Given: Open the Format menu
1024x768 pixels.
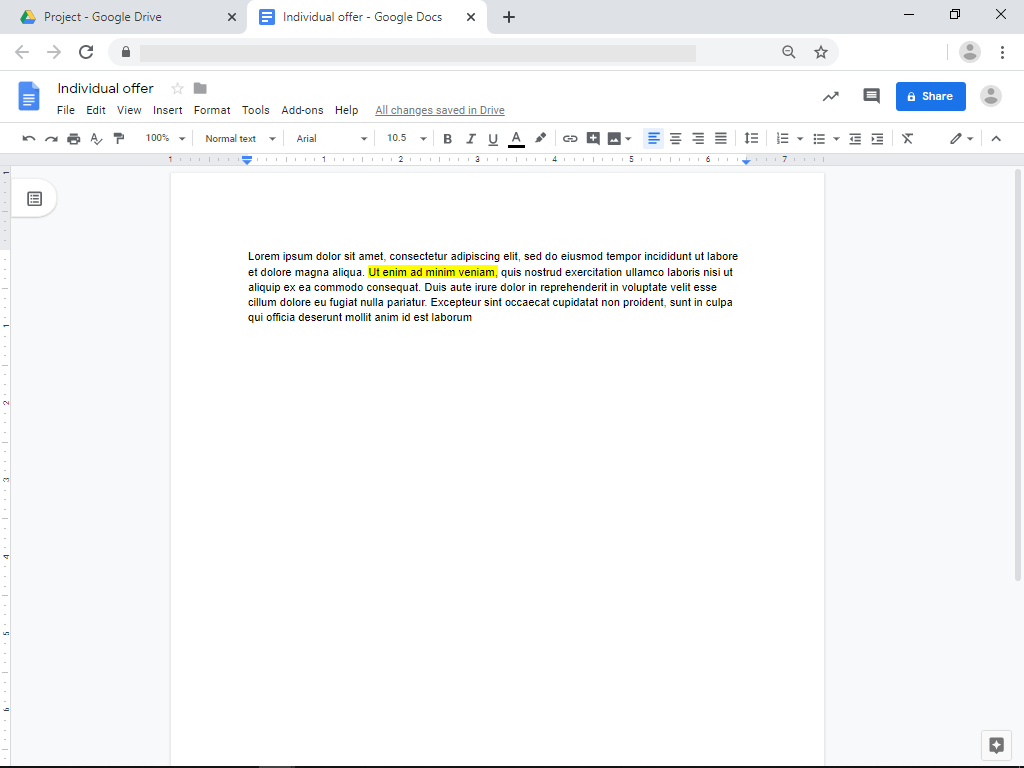Looking at the screenshot, I should coord(212,110).
